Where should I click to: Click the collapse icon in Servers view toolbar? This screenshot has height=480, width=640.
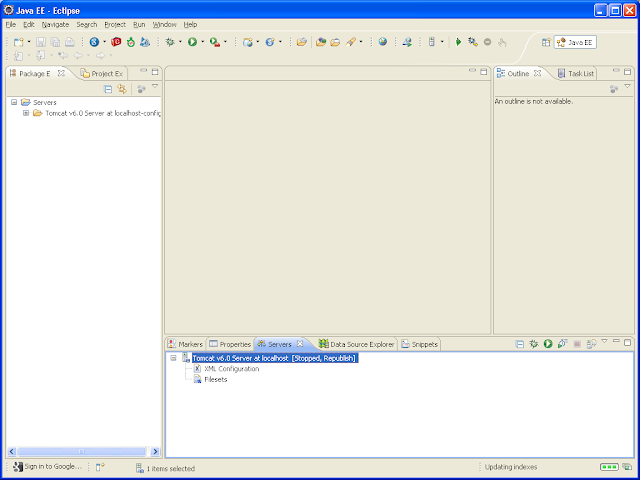coord(520,344)
